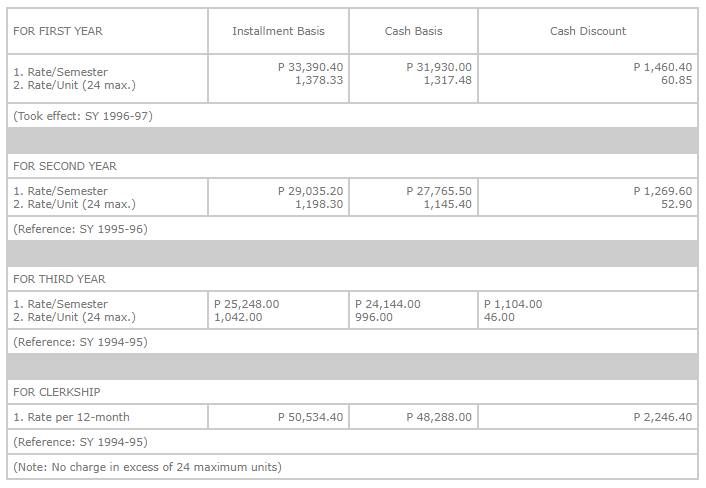706x488 pixels.
Task: Click the "Reference: SY 1995-96" note
Action: point(80,229)
